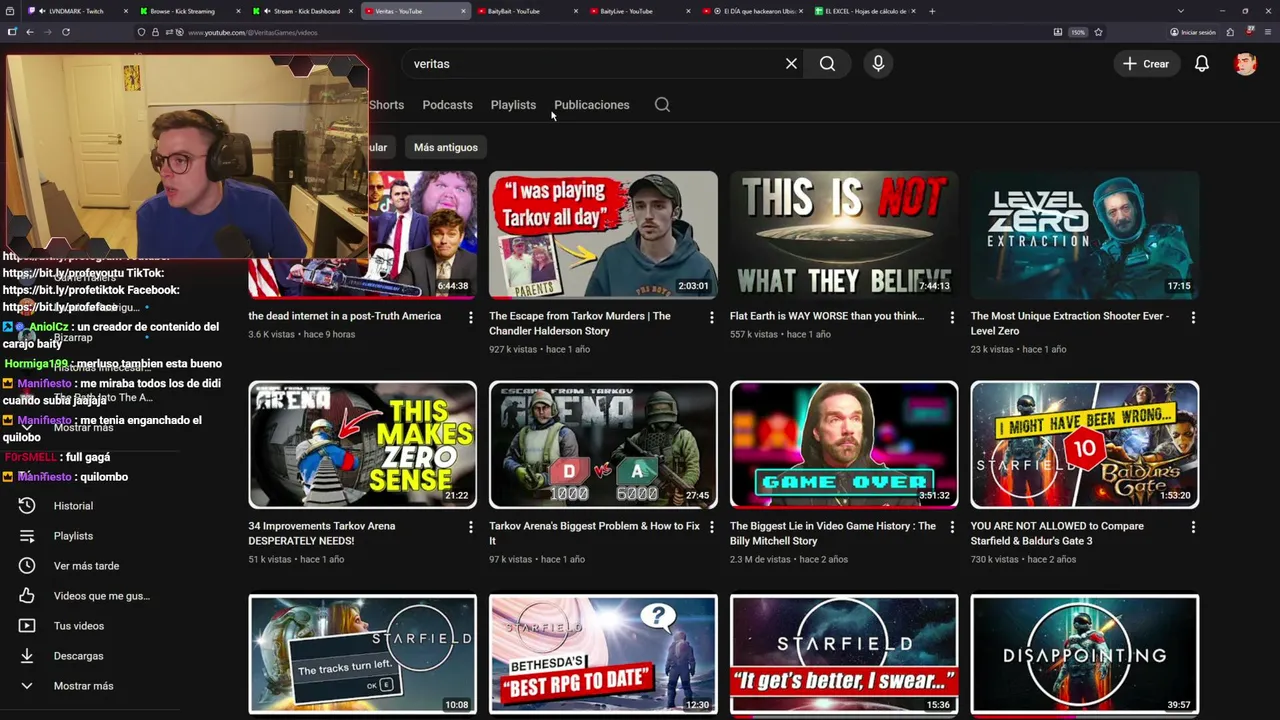Viewport: 1280px width, 720px height.
Task: Click the magnifier search button beside search box
Action: pyautogui.click(x=827, y=63)
